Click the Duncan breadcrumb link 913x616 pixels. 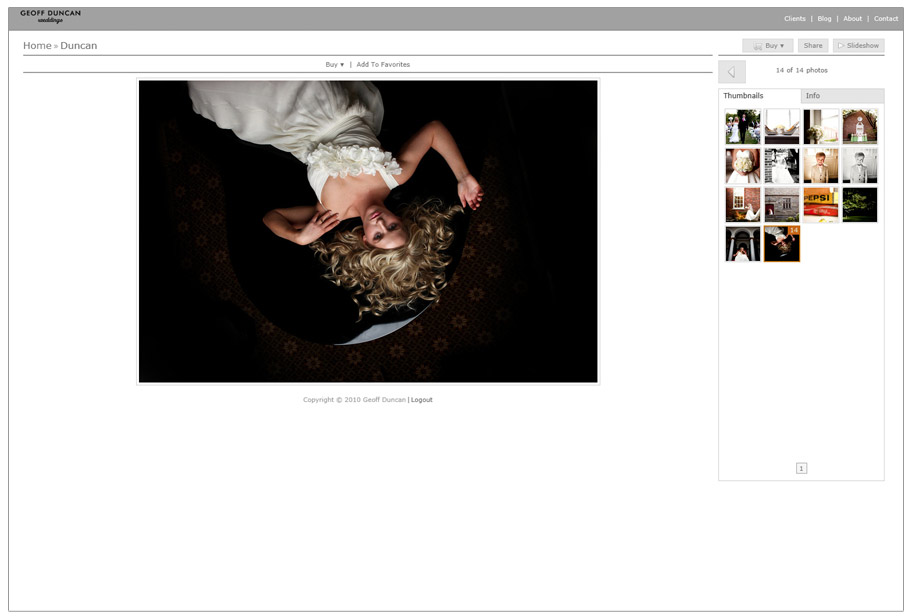[79, 45]
